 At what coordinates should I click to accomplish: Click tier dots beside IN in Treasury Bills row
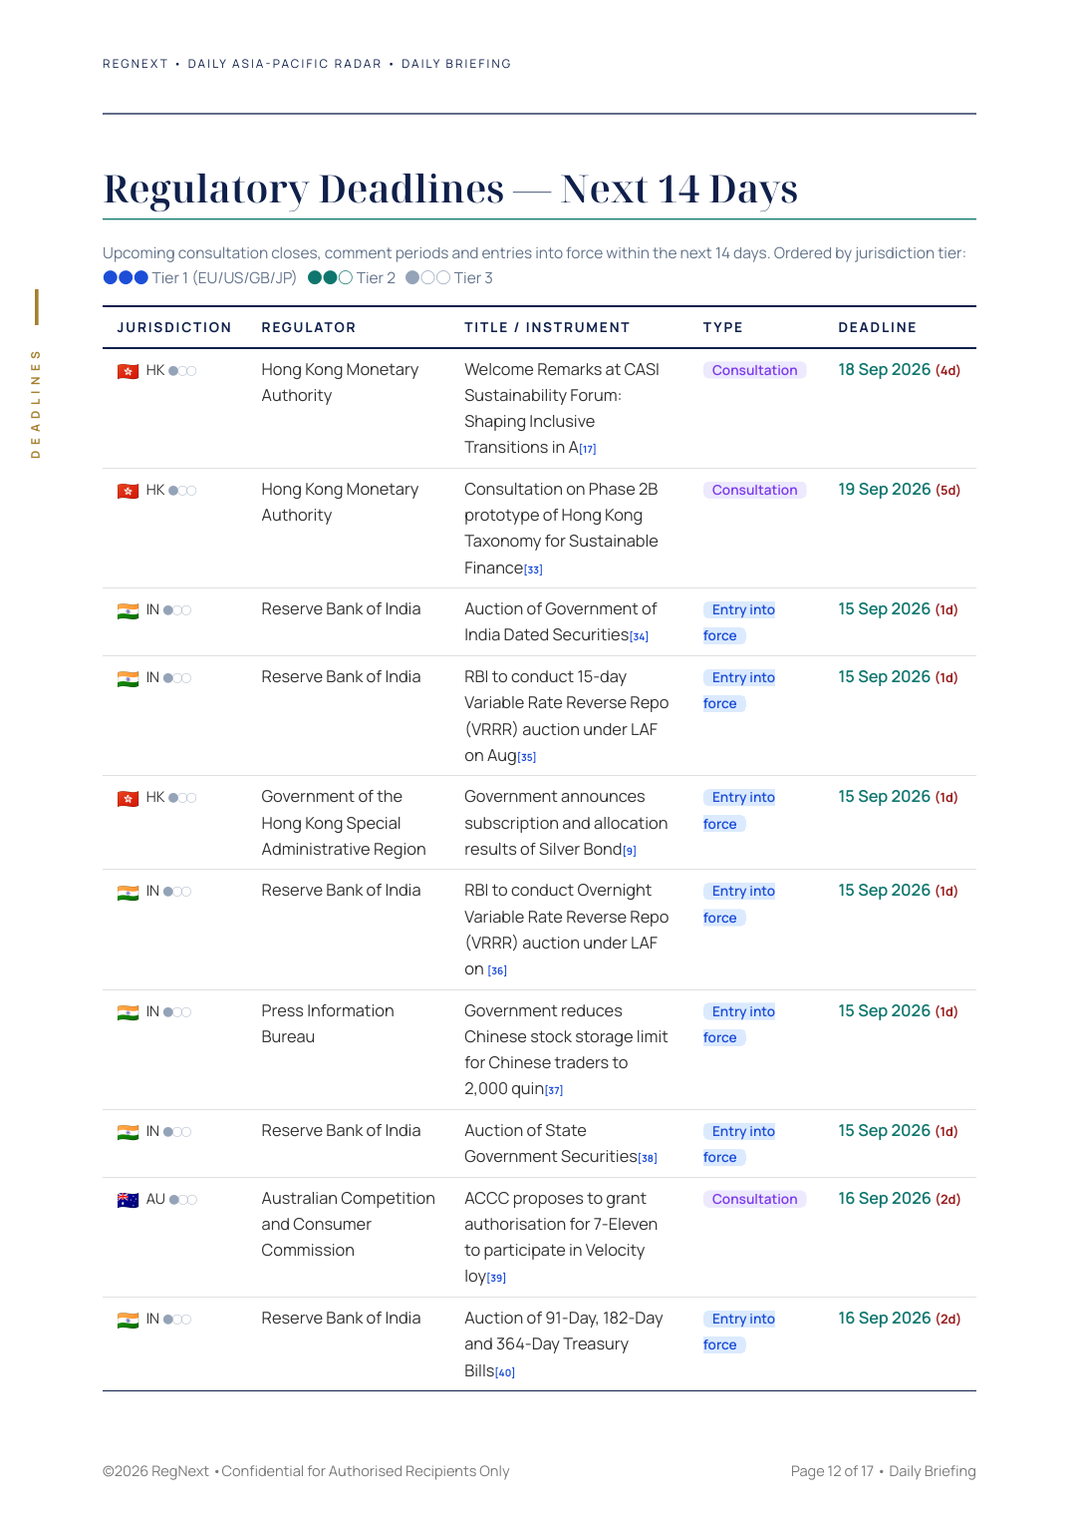click(177, 1319)
